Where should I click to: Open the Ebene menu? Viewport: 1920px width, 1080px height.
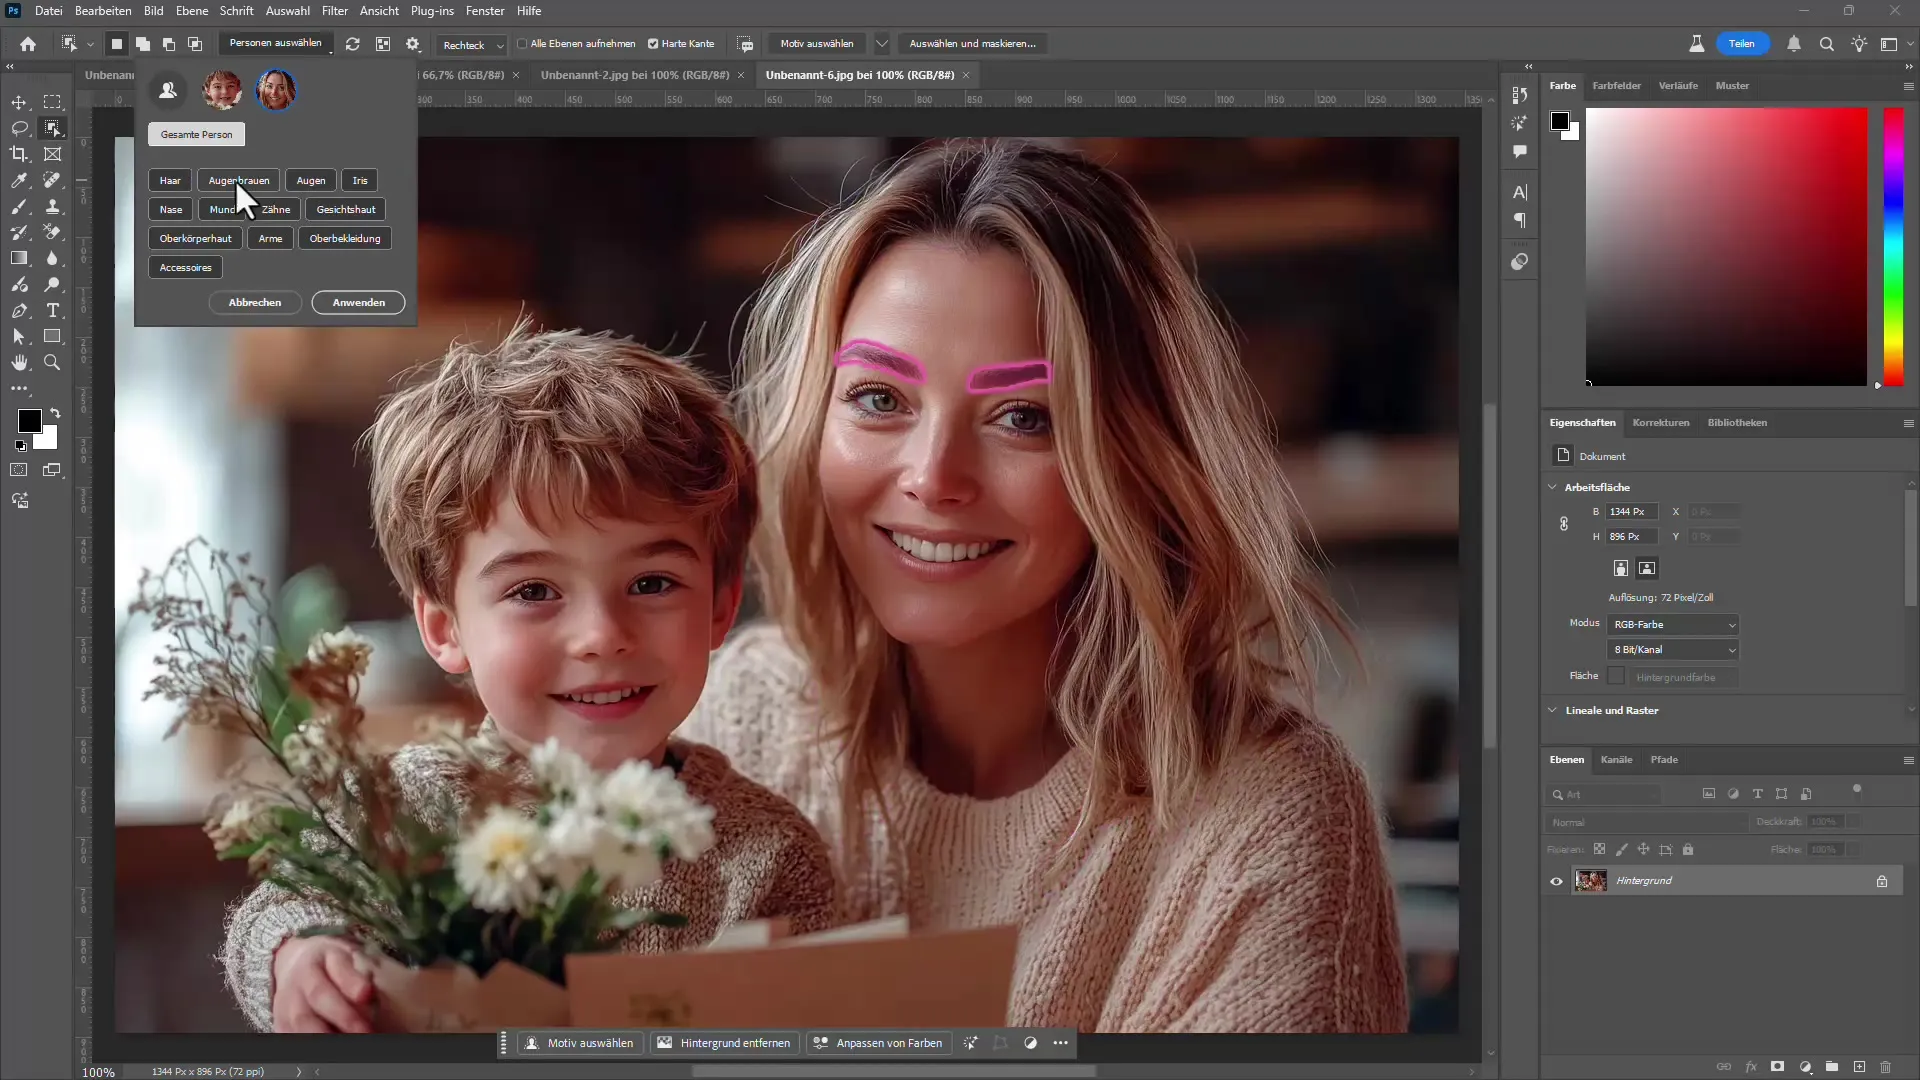pyautogui.click(x=192, y=11)
